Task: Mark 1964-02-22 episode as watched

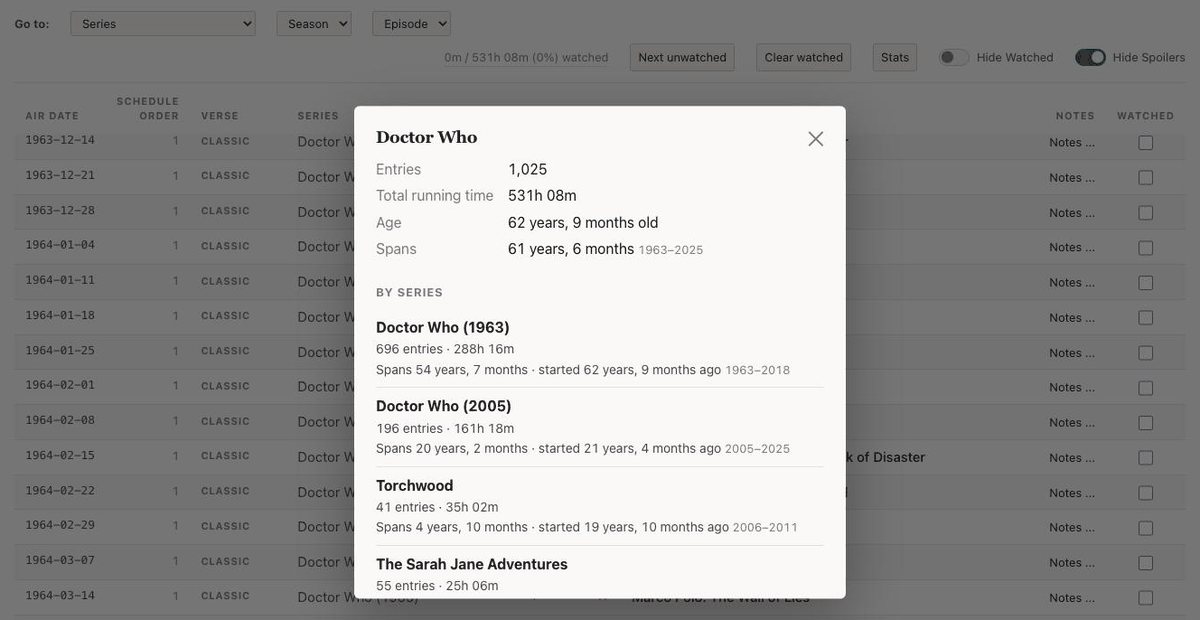Action: pyautogui.click(x=1146, y=492)
